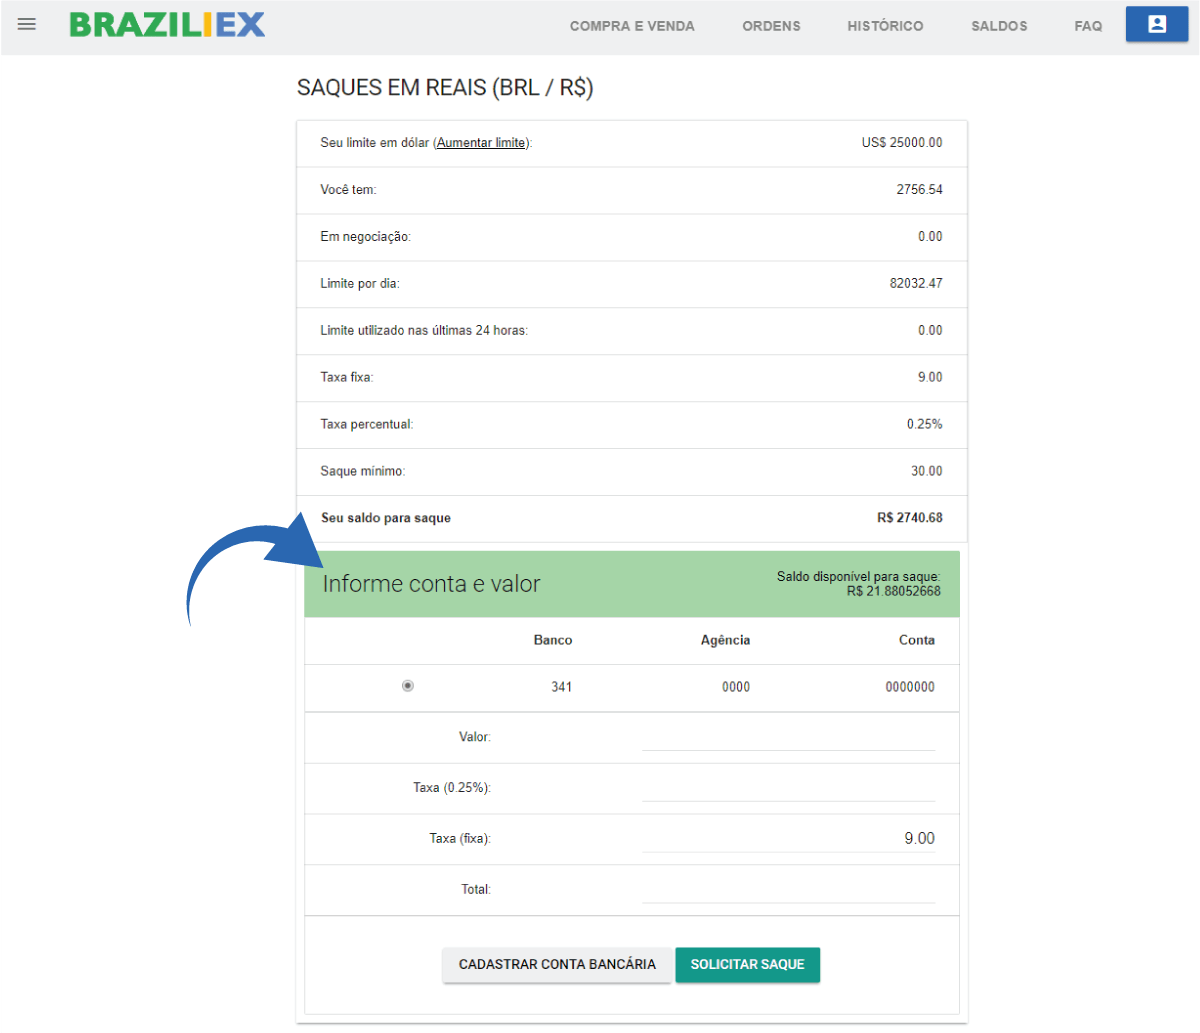Click the Taxa (0.25%) field
Image resolution: width=1200 pixels, height=1033 pixels.
pyautogui.click(x=788, y=788)
